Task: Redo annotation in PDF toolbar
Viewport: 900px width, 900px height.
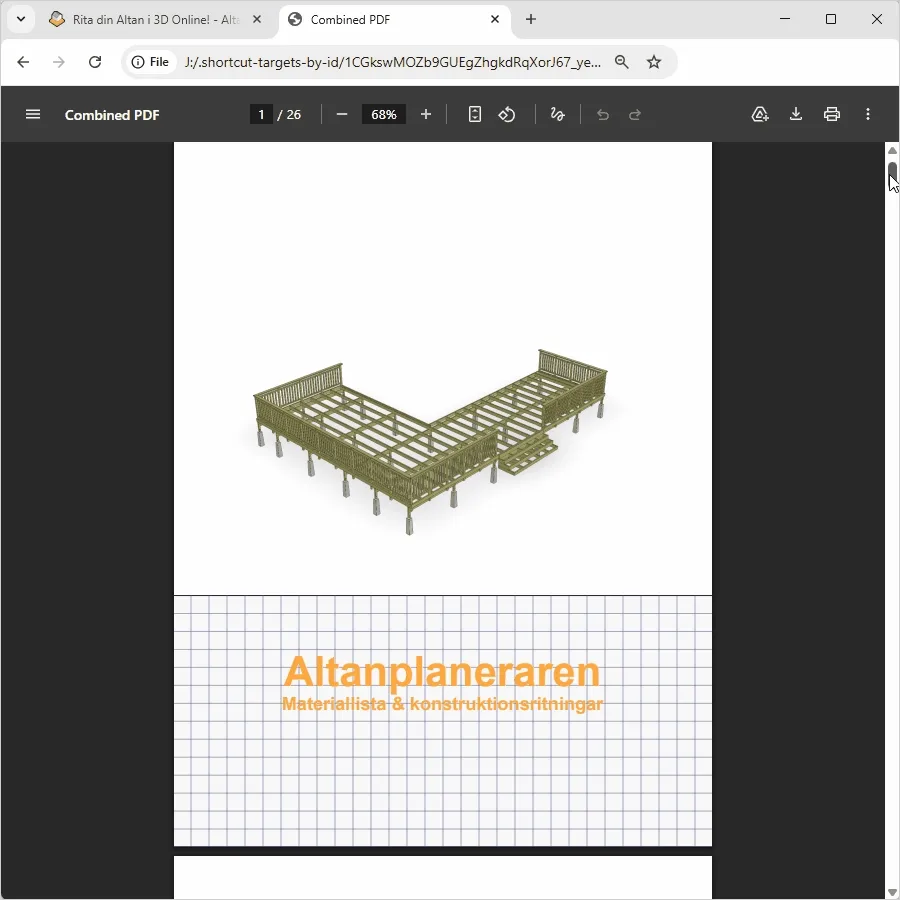Action: 634,114
